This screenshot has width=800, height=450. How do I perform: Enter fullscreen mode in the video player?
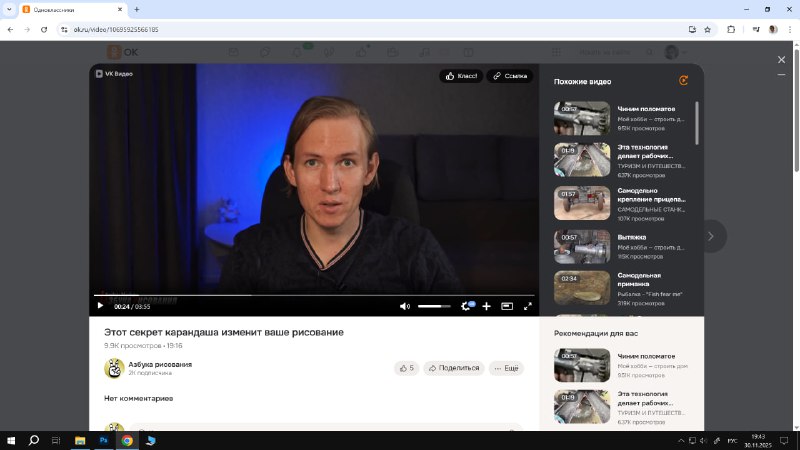528,306
